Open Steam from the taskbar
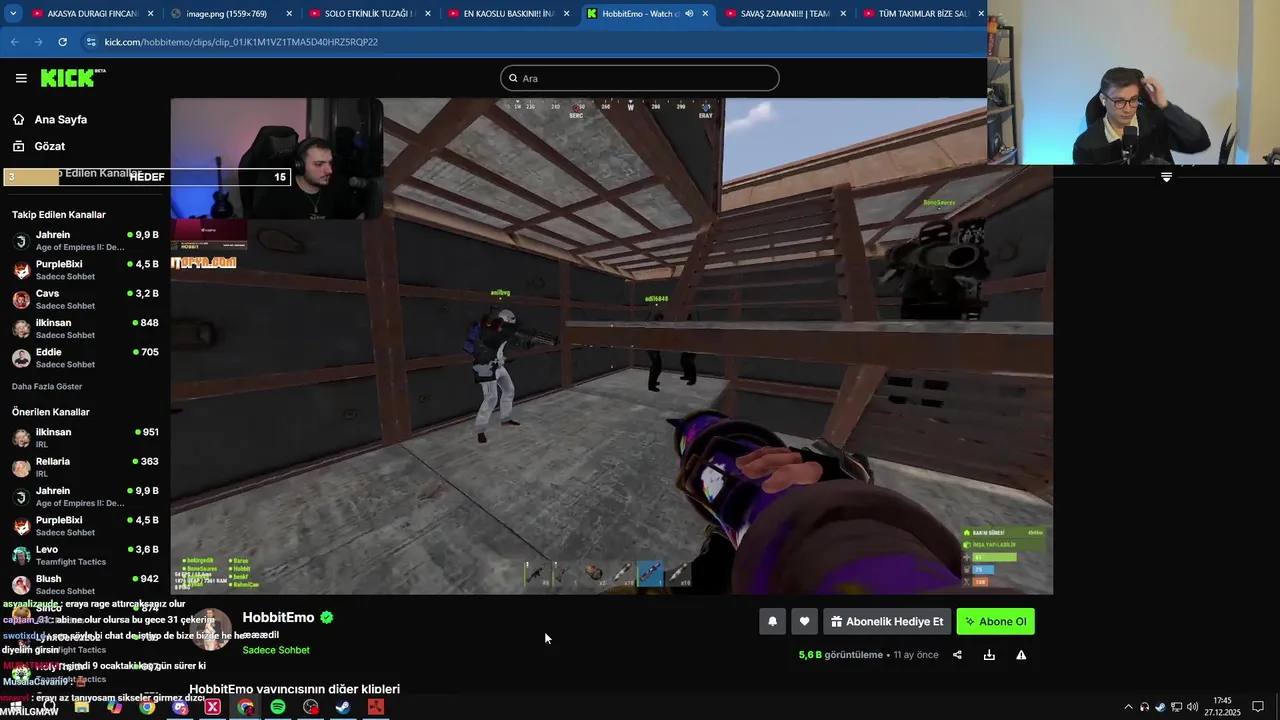The width and height of the screenshot is (1280, 720). pos(343,707)
